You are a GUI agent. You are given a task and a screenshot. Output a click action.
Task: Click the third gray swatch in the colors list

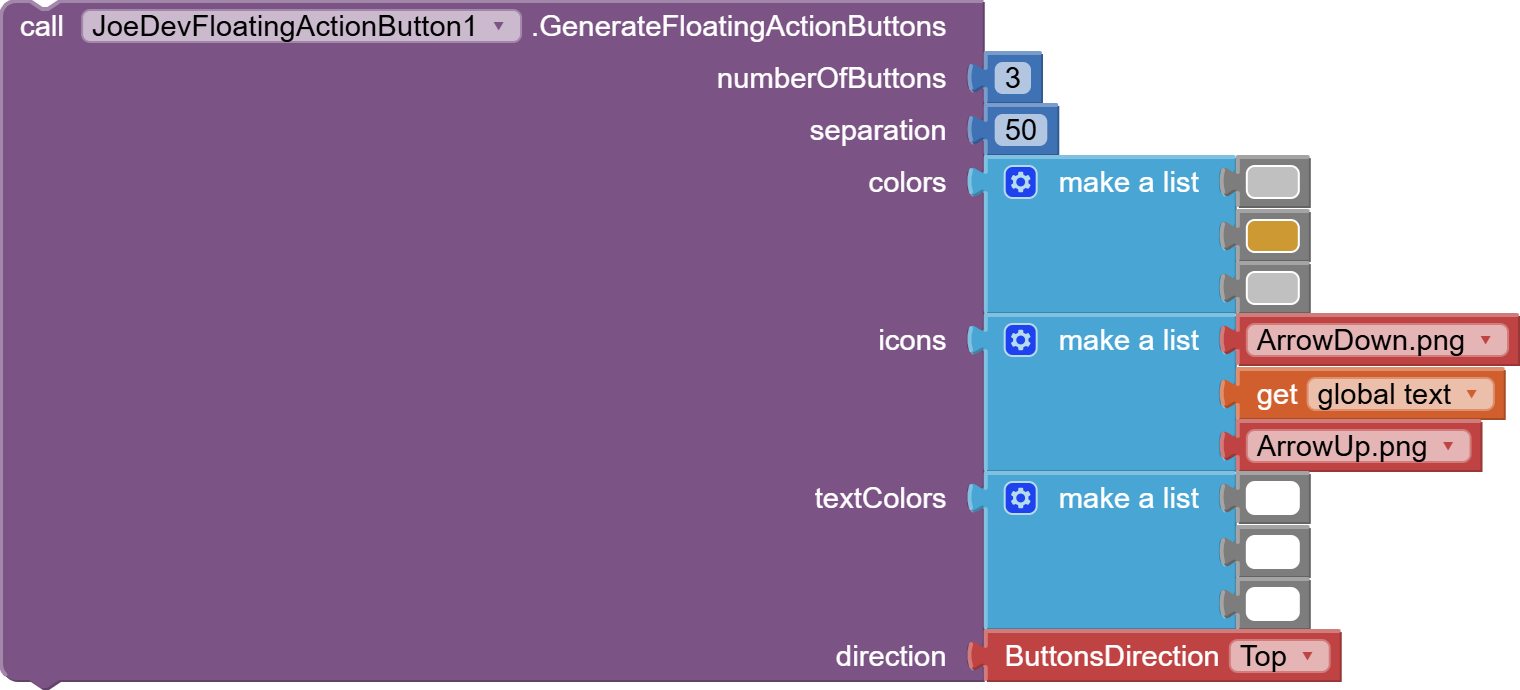click(1272, 288)
